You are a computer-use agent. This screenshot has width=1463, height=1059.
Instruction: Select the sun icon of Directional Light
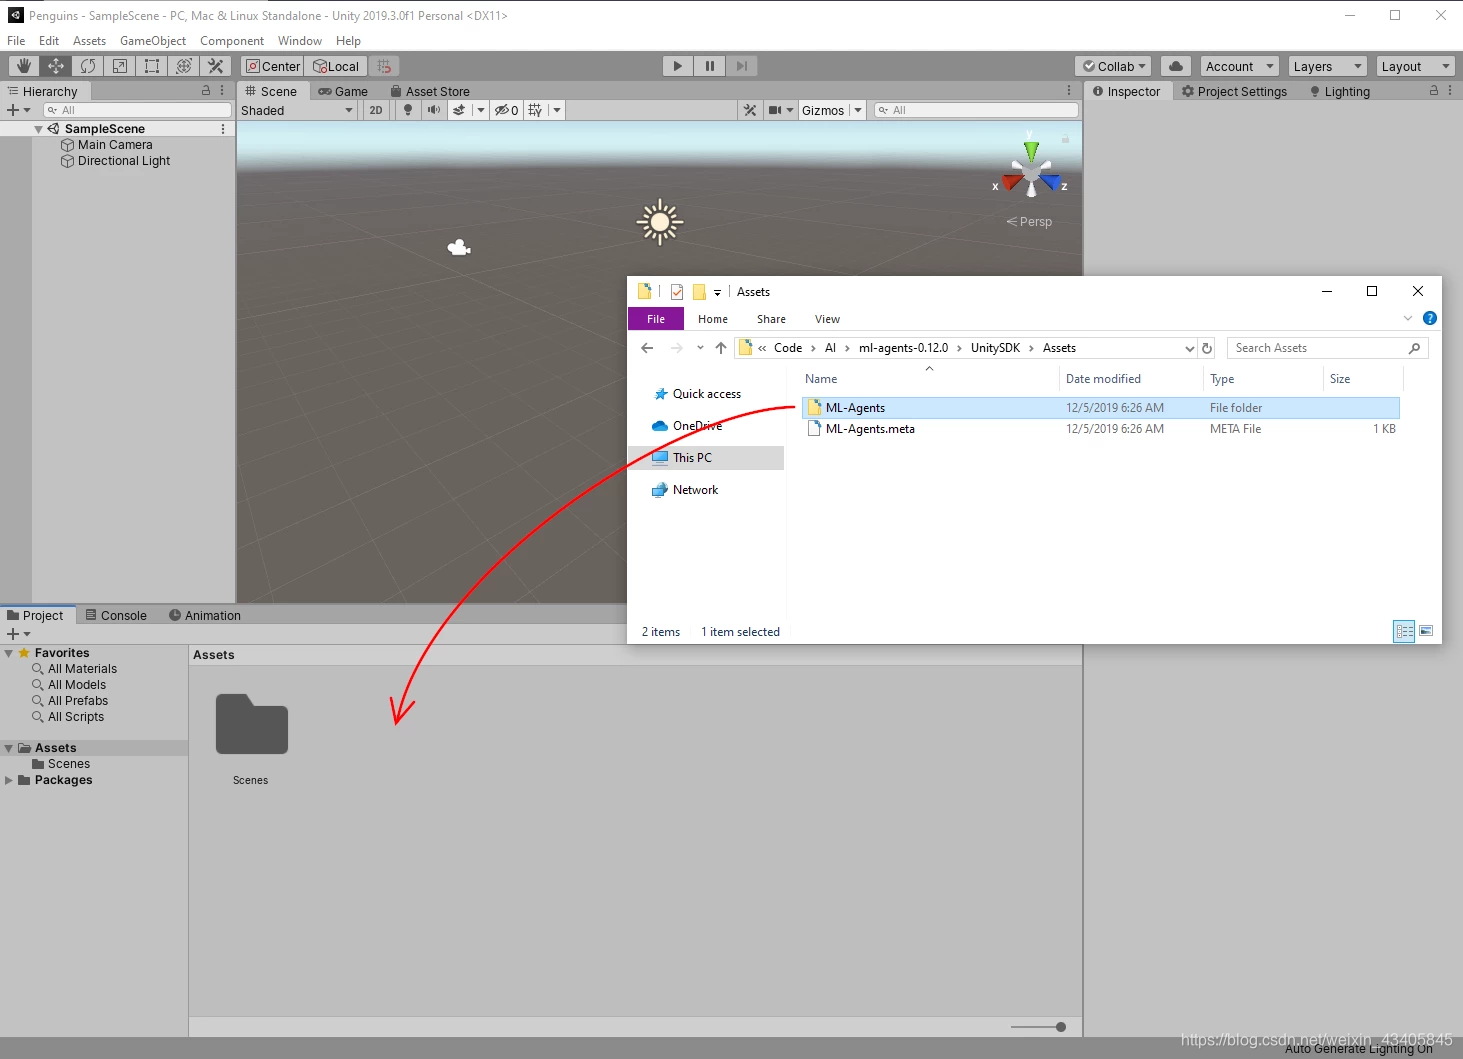[659, 222]
